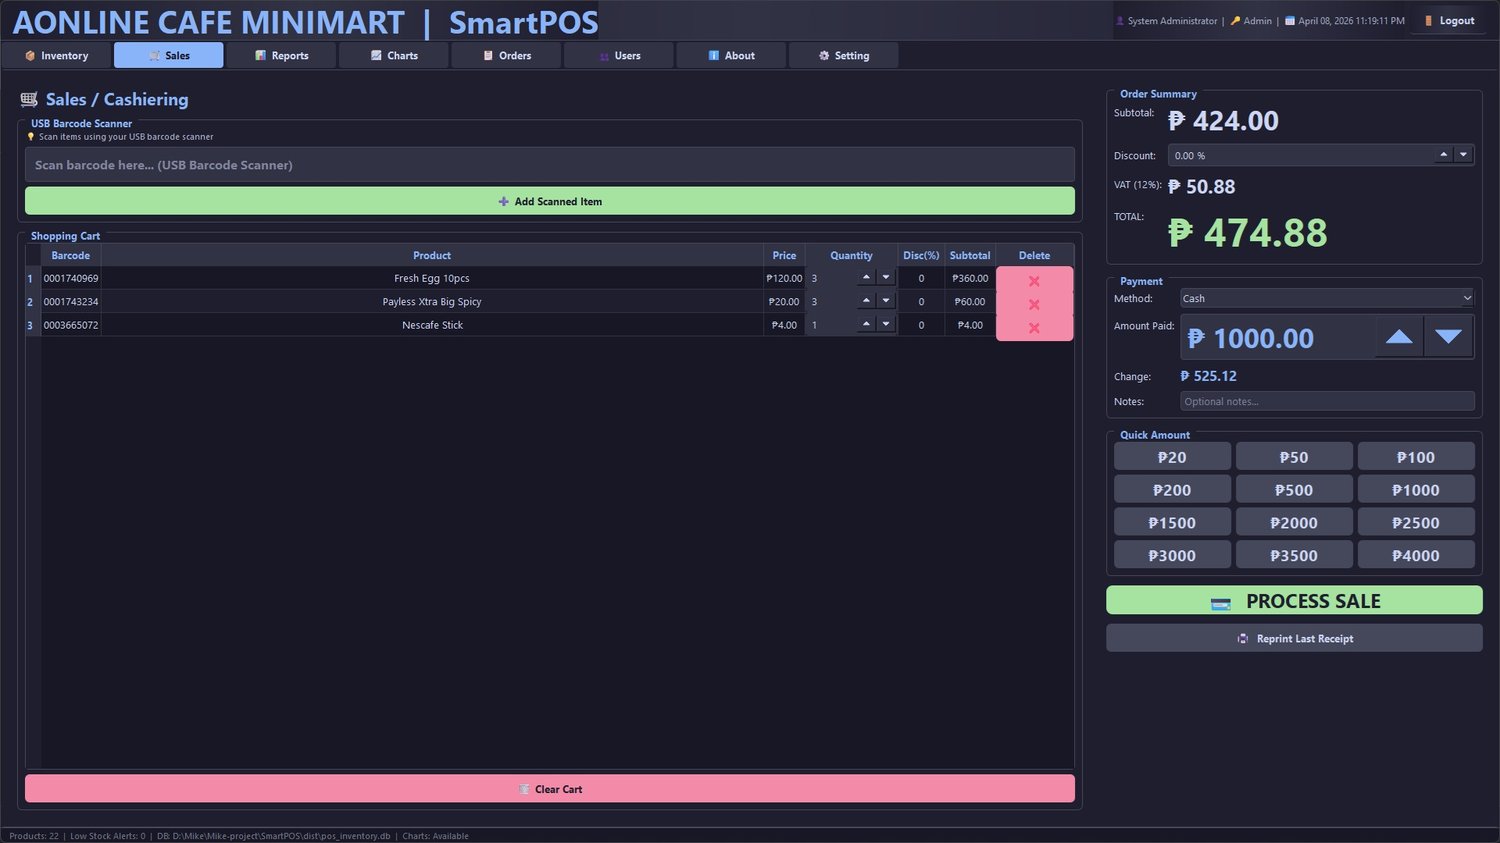Click the ₱120.00 price cell

click(x=784, y=278)
